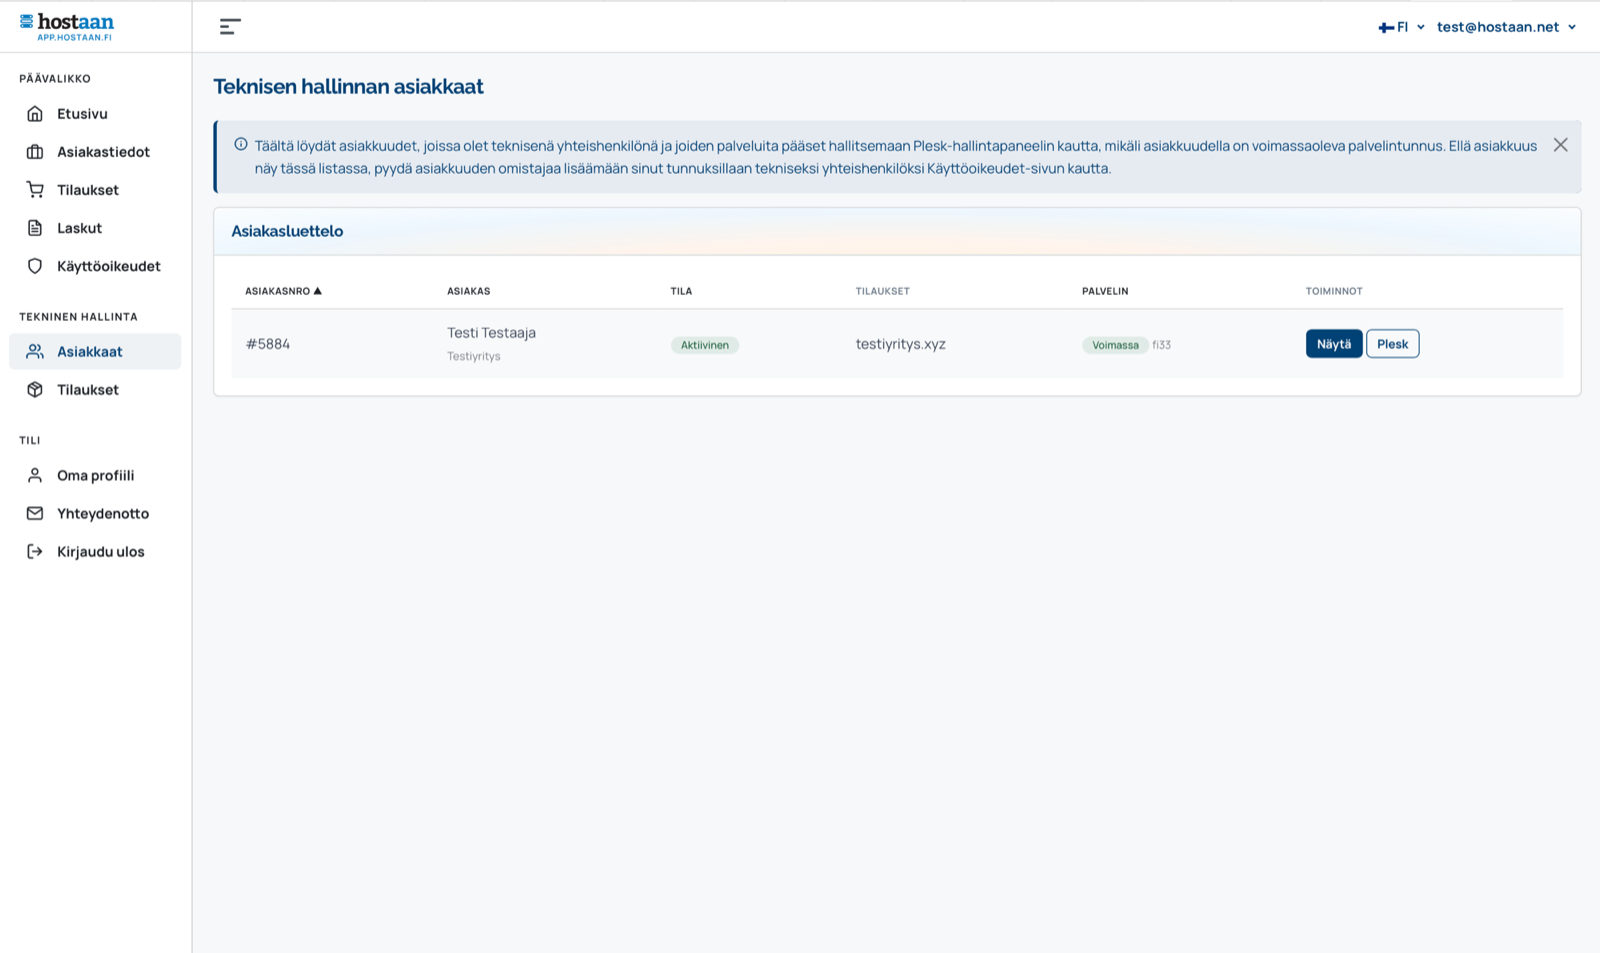Screen dimensions: 1600x953
Task: Click the testiyritys.xyz domain text
Action: click(900, 344)
